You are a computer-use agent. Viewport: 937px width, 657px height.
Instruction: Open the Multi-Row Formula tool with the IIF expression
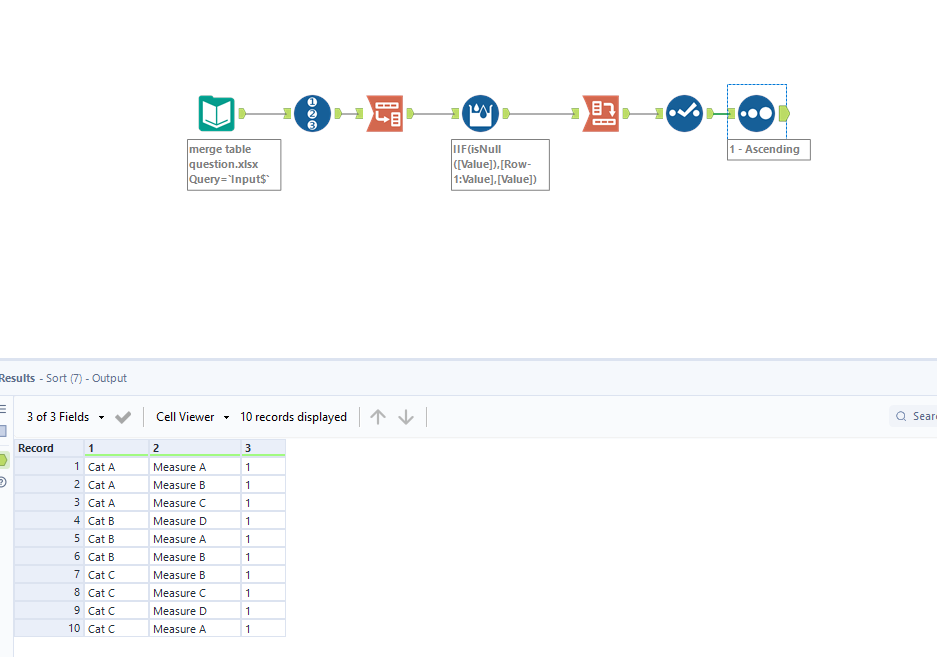pos(480,113)
